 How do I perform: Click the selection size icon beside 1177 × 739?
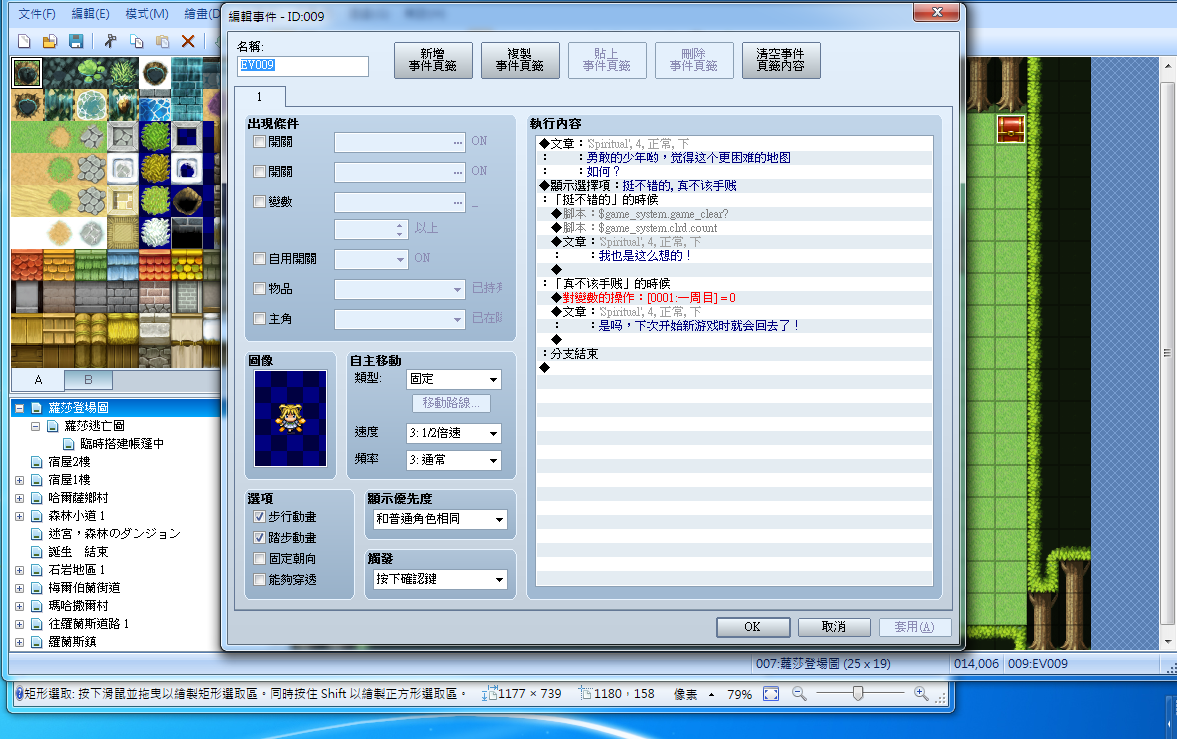coord(489,693)
